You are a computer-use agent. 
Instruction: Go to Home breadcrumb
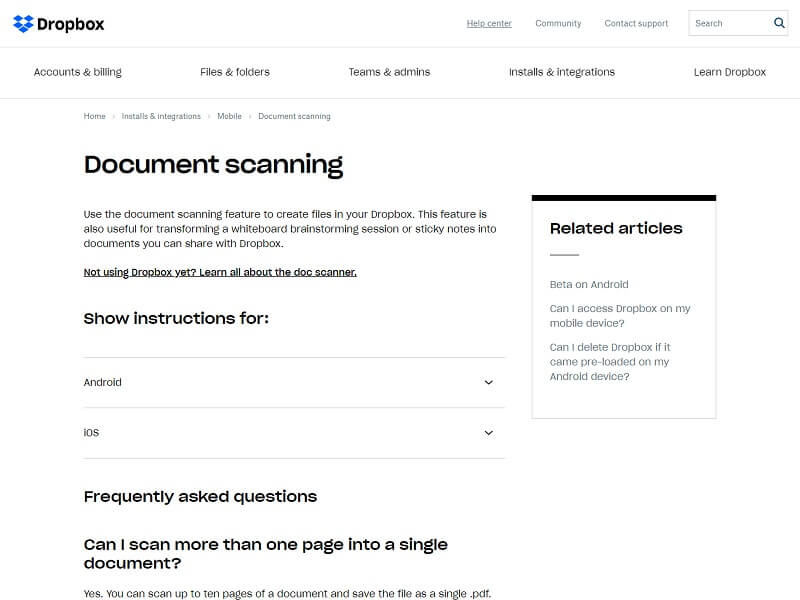coord(94,116)
